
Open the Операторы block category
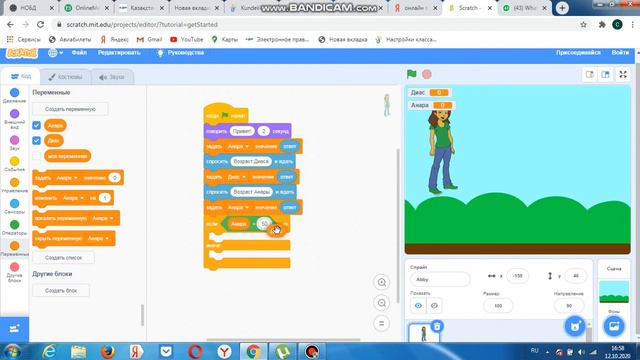click(x=14, y=228)
